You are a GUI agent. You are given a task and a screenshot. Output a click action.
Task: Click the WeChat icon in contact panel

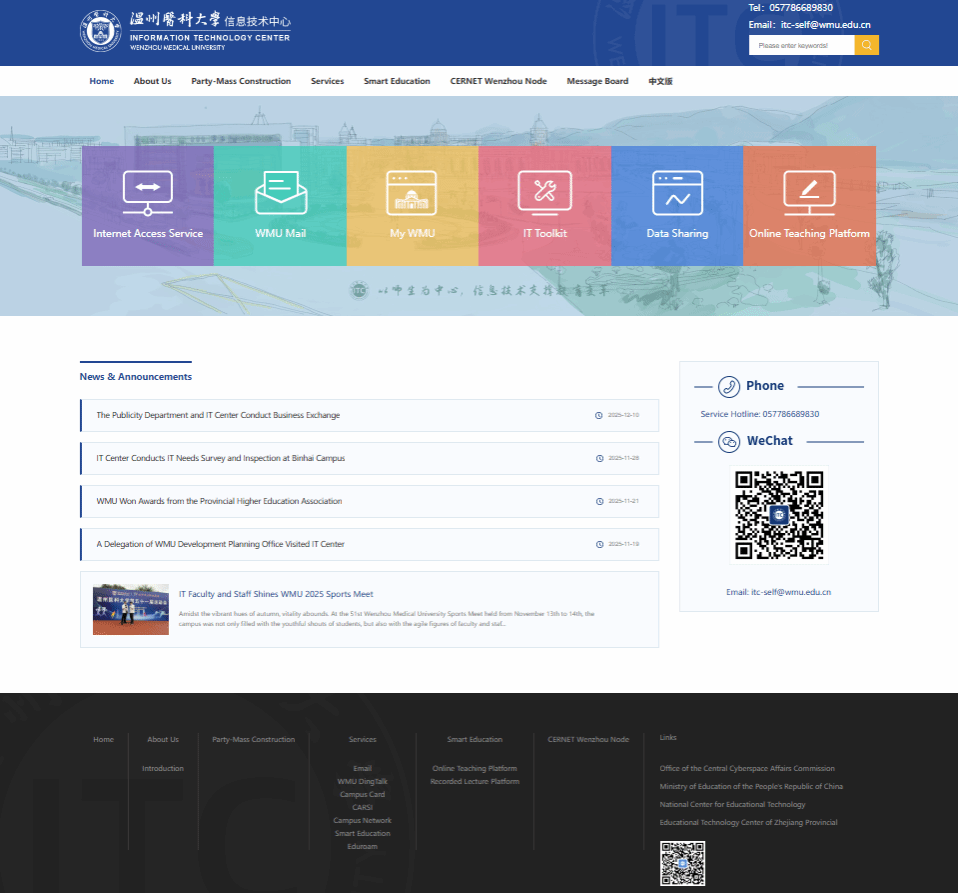pos(729,441)
